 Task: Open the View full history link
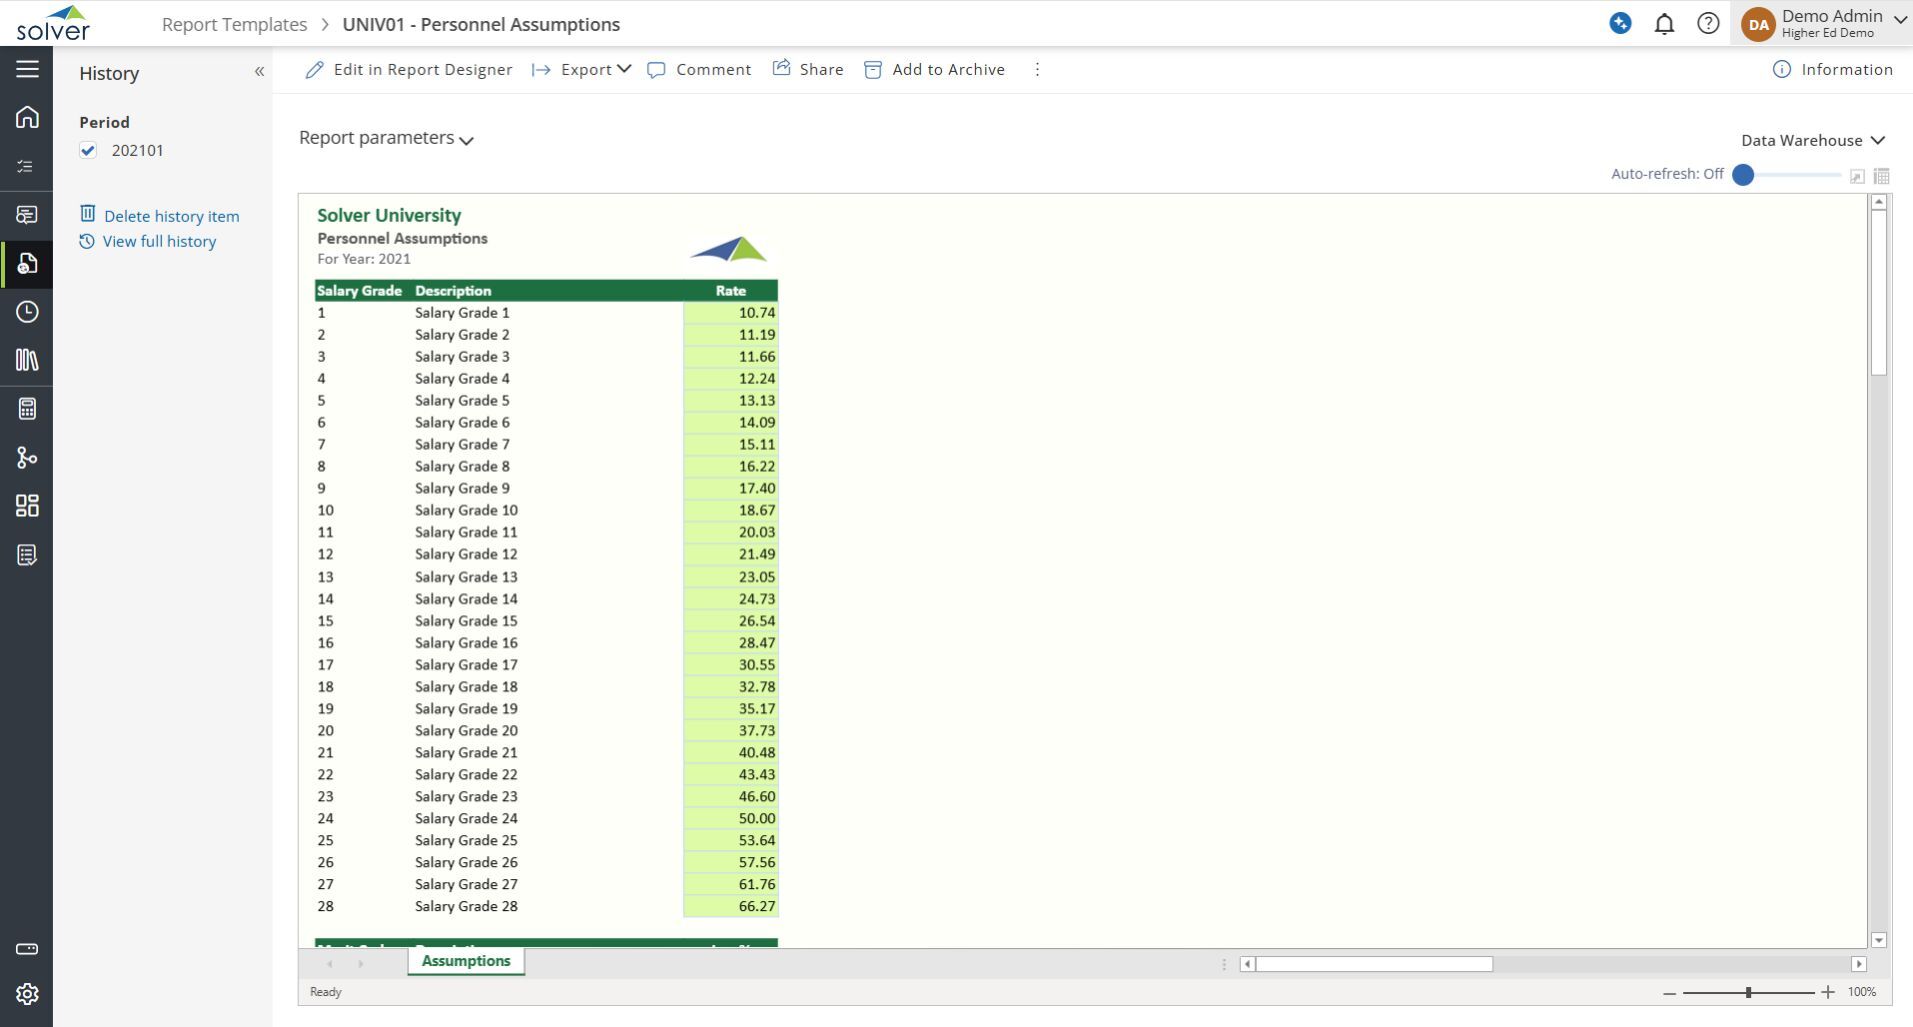coord(159,241)
